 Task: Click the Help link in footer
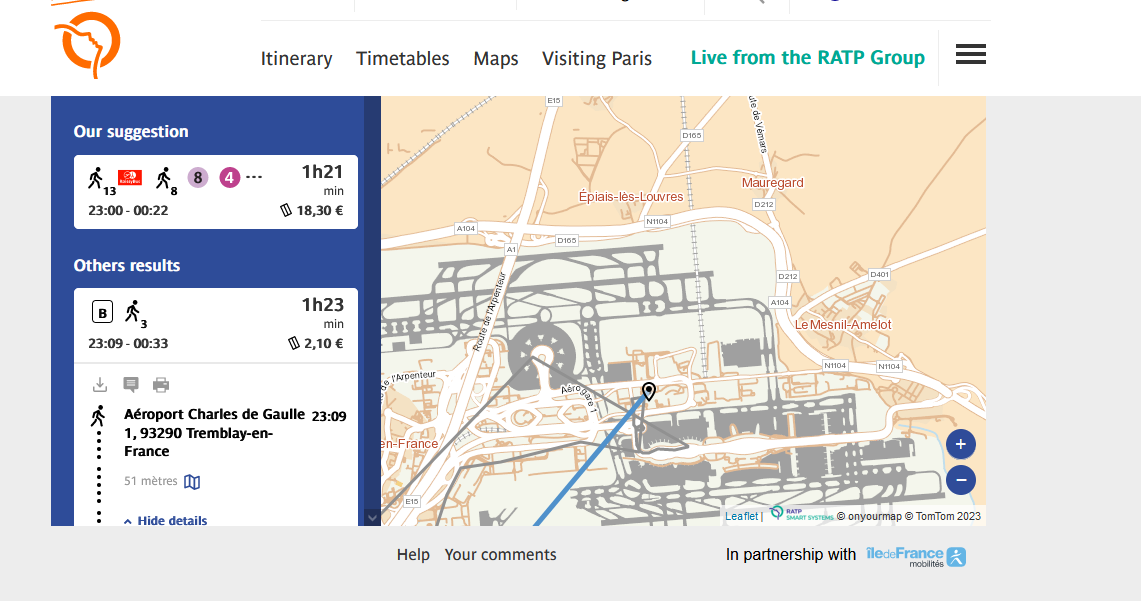point(413,554)
